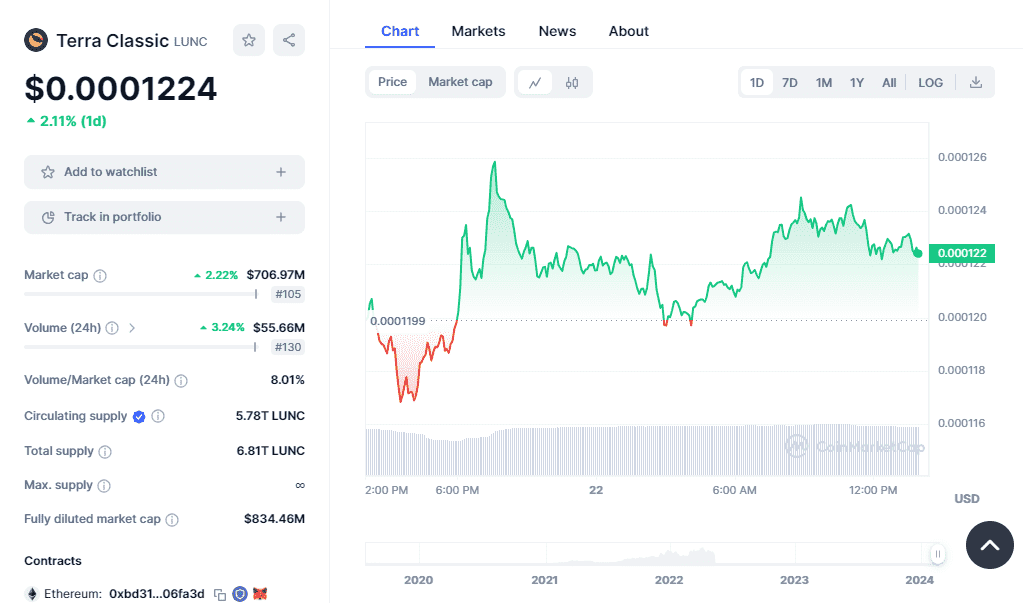Screen dimensions: 1023x603
Task: Click the plus icon on Add to watchlist
Action: click(x=281, y=172)
